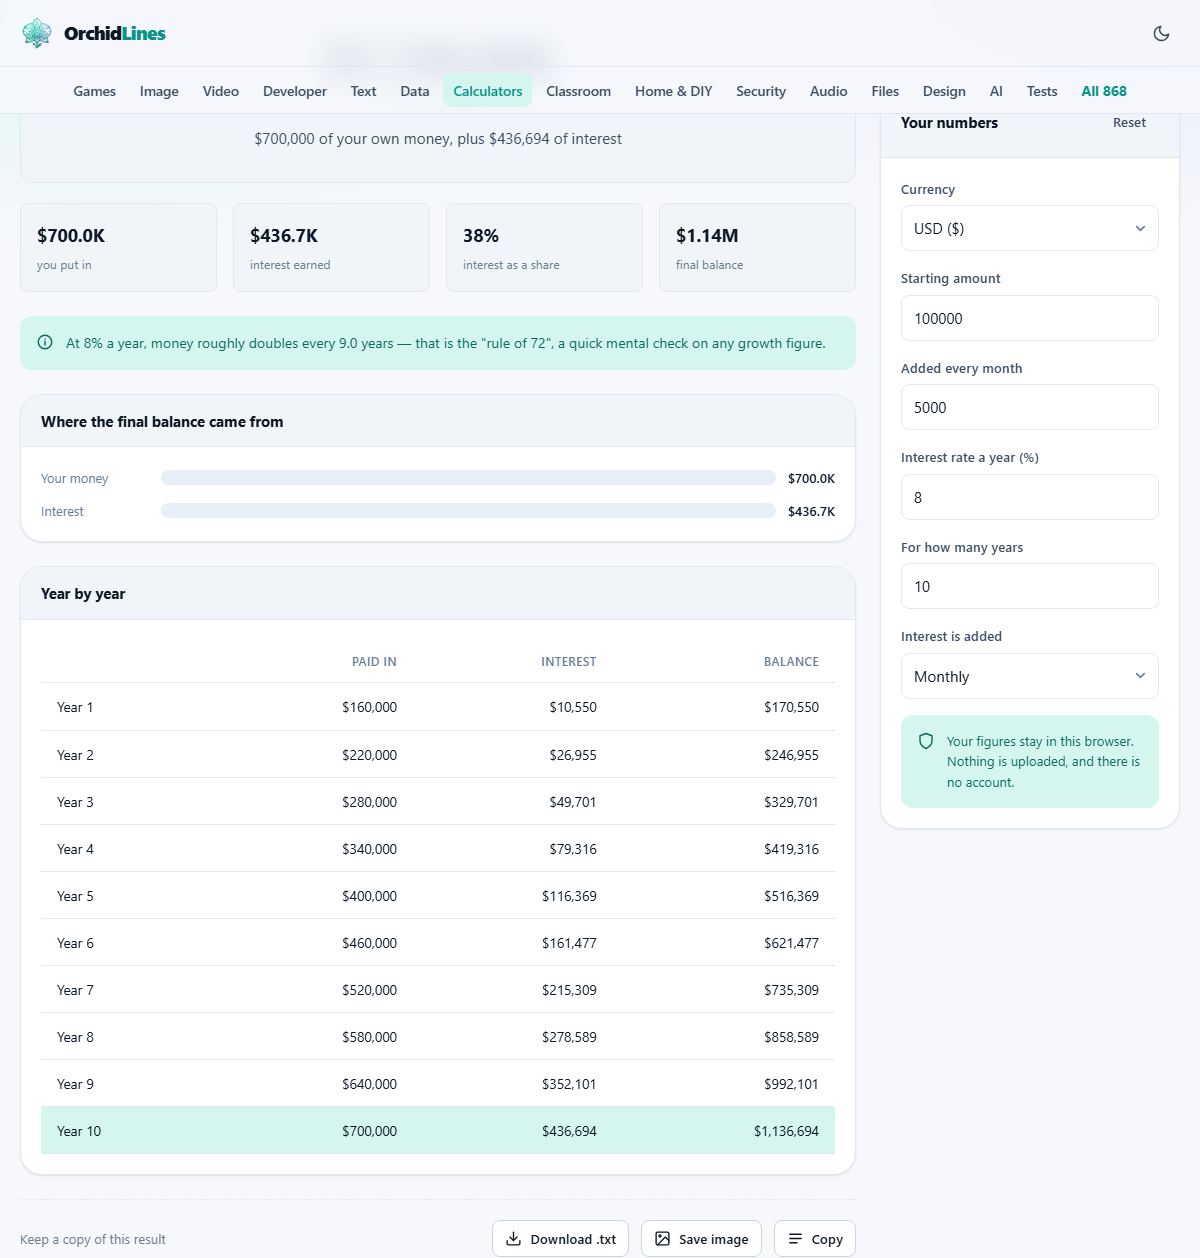The height and width of the screenshot is (1258, 1200).
Task: Click the $1.14M final balance card
Action: point(757,248)
